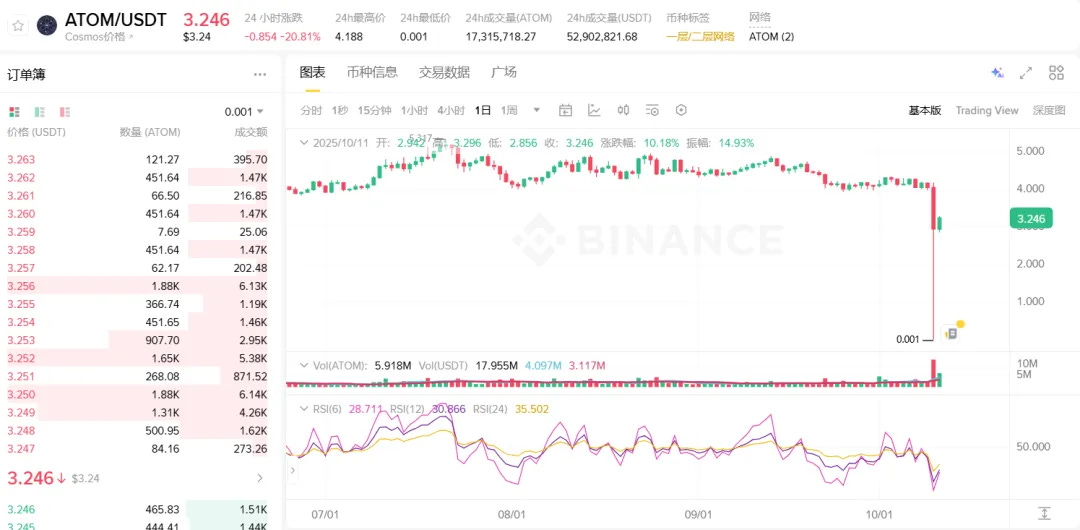Image resolution: width=1080 pixels, height=530 pixels.
Task: Open chart display list settings icon
Action: [652, 110]
